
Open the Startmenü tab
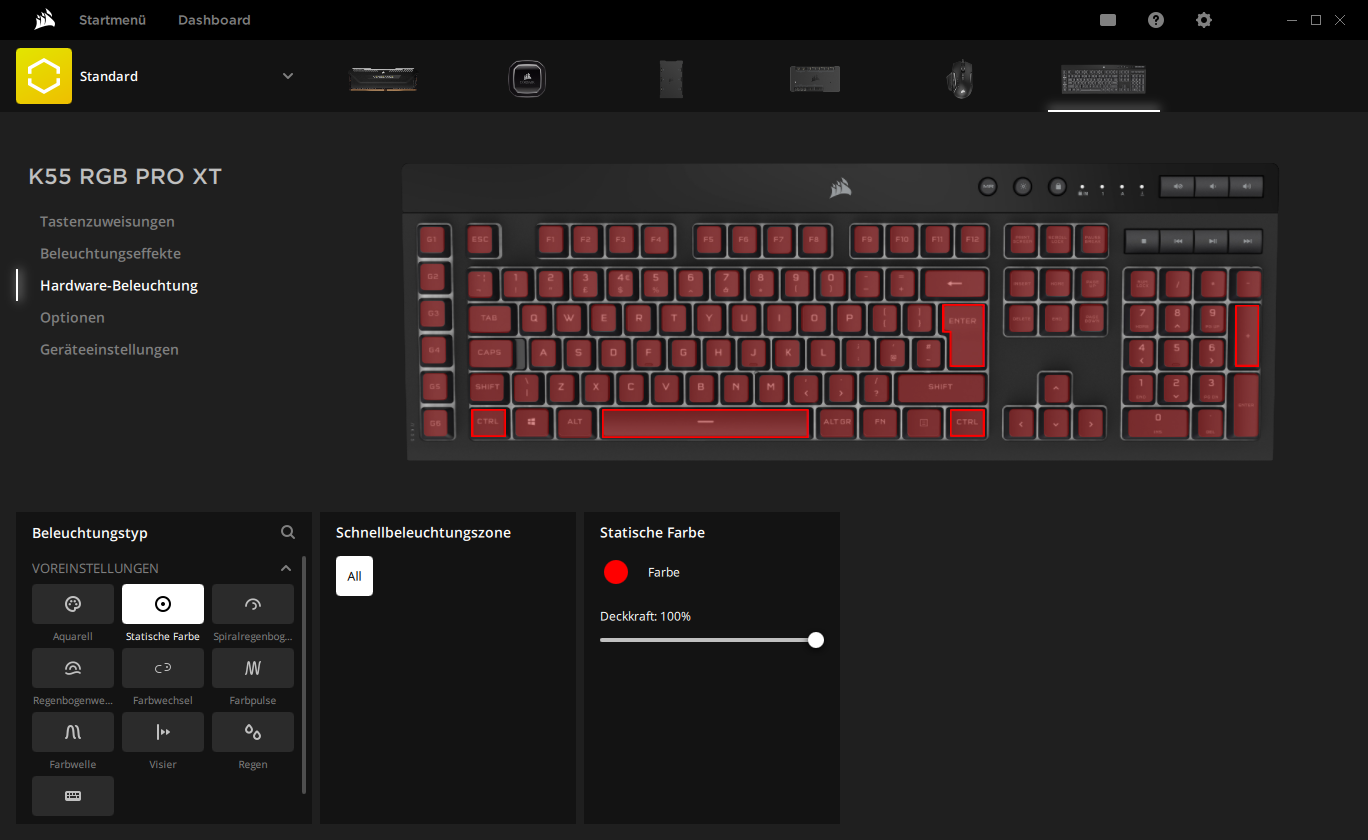click(x=113, y=20)
